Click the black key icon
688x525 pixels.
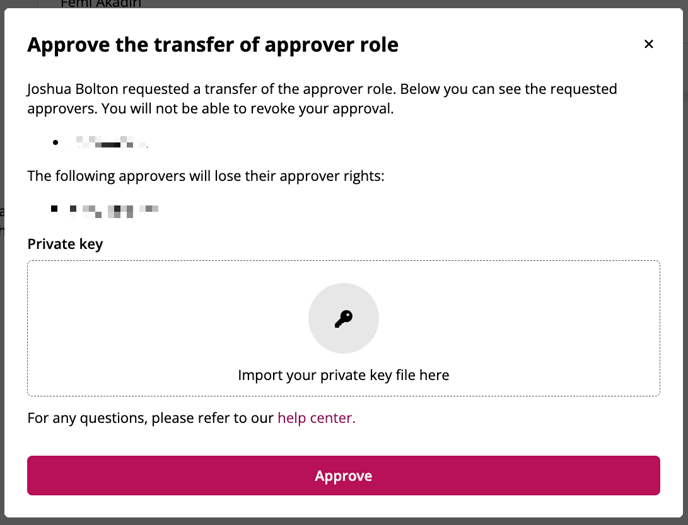[344, 319]
